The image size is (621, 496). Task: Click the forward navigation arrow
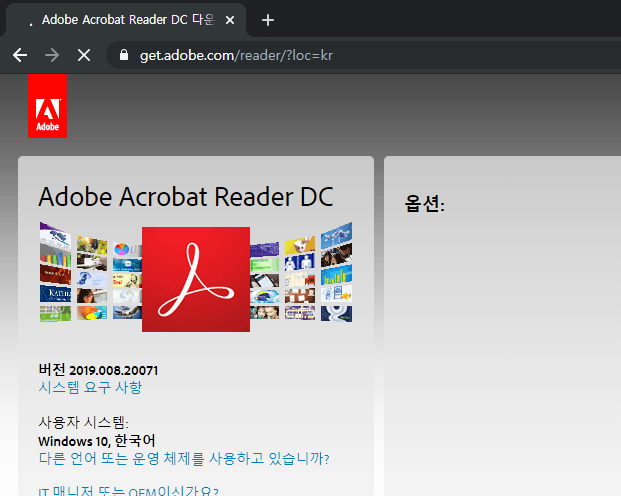tap(52, 55)
